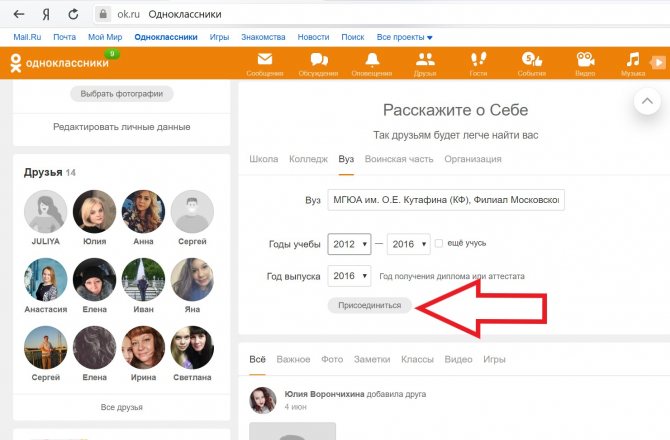Click the scroll-to-top chevron button
The image size is (670, 440).
647,101
